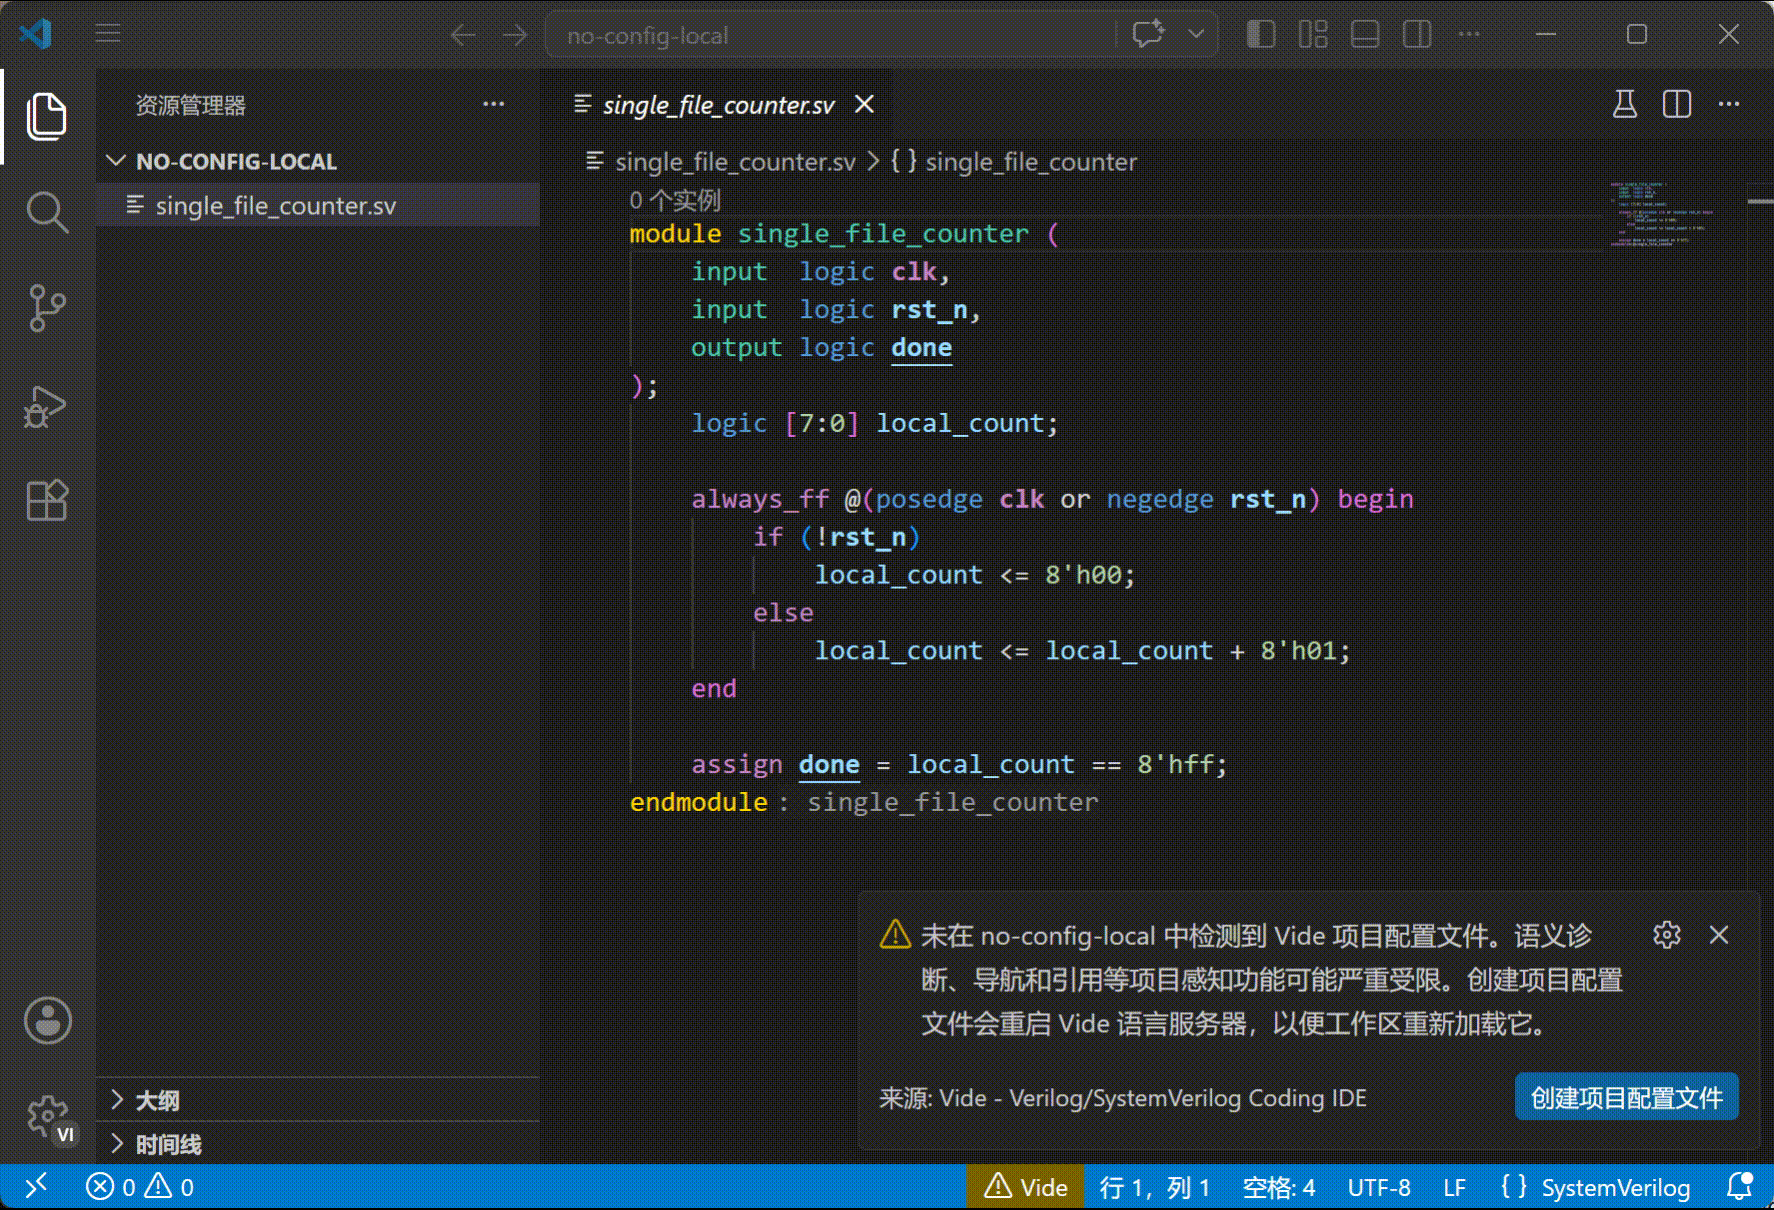Split the editor to the right
This screenshot has height=1210, width=1774.
(x=1677, y=104)
